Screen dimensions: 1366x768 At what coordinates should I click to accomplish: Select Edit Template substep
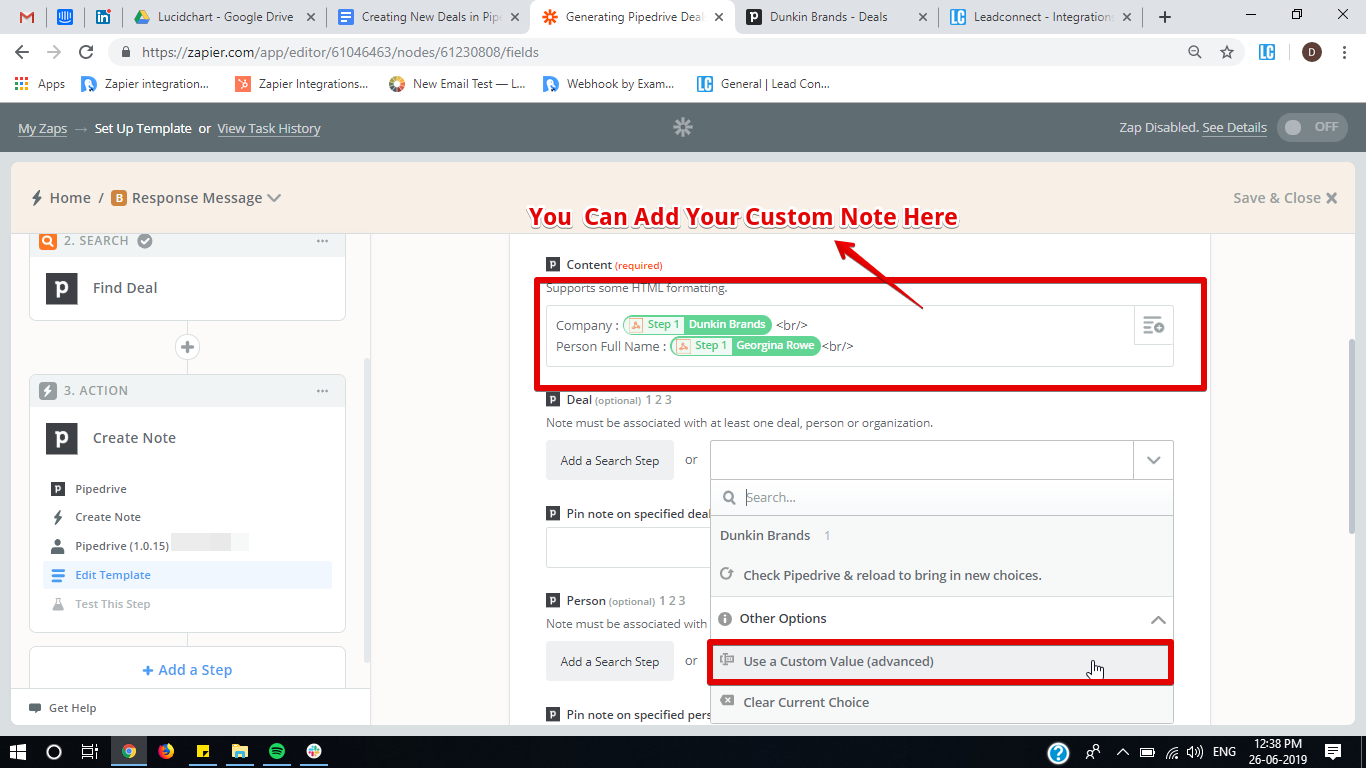point(187,575)
